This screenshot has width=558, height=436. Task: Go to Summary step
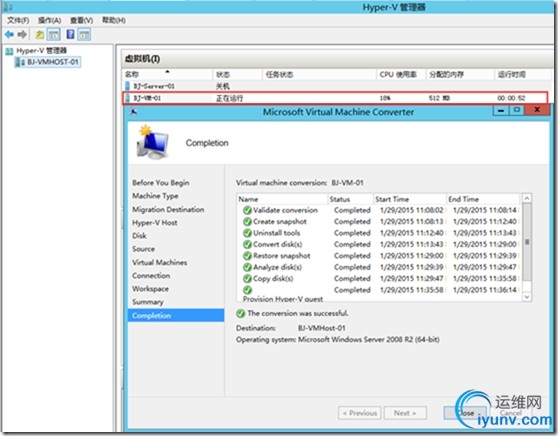pos(148,302)
